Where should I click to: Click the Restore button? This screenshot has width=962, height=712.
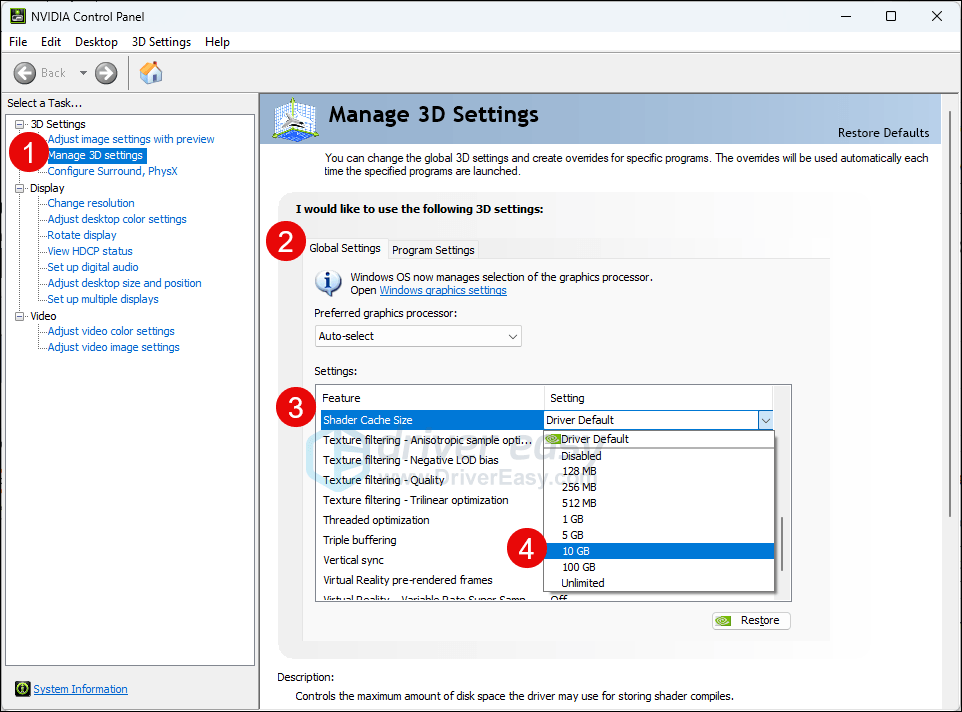coord(751,620)
